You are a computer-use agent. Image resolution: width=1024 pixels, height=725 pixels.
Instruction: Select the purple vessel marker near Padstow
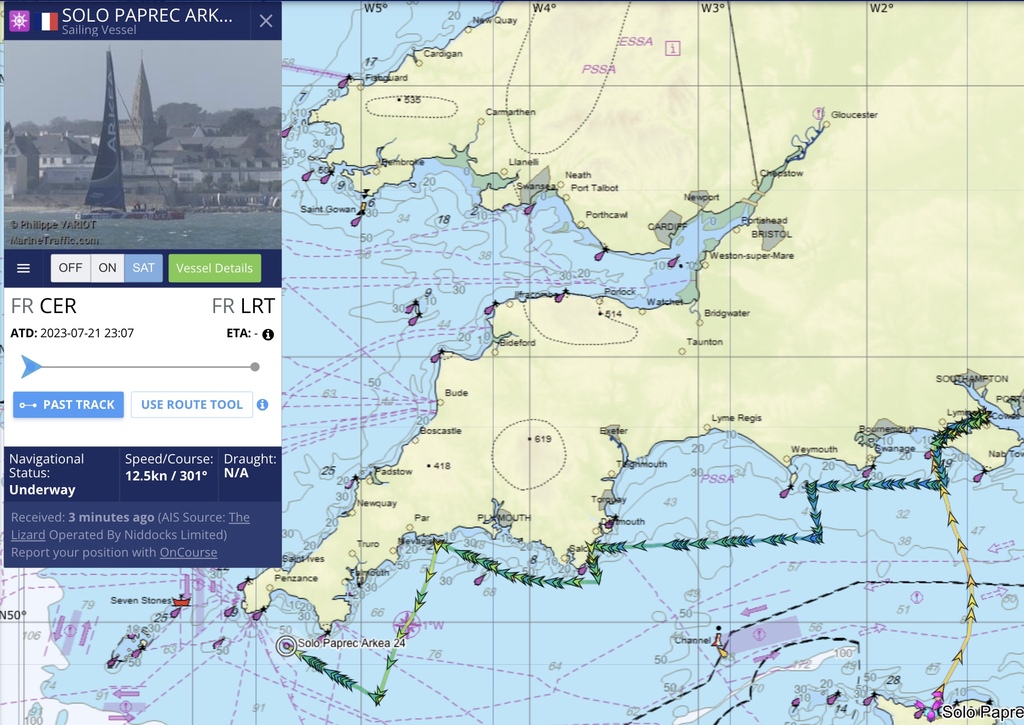[351, 483]
